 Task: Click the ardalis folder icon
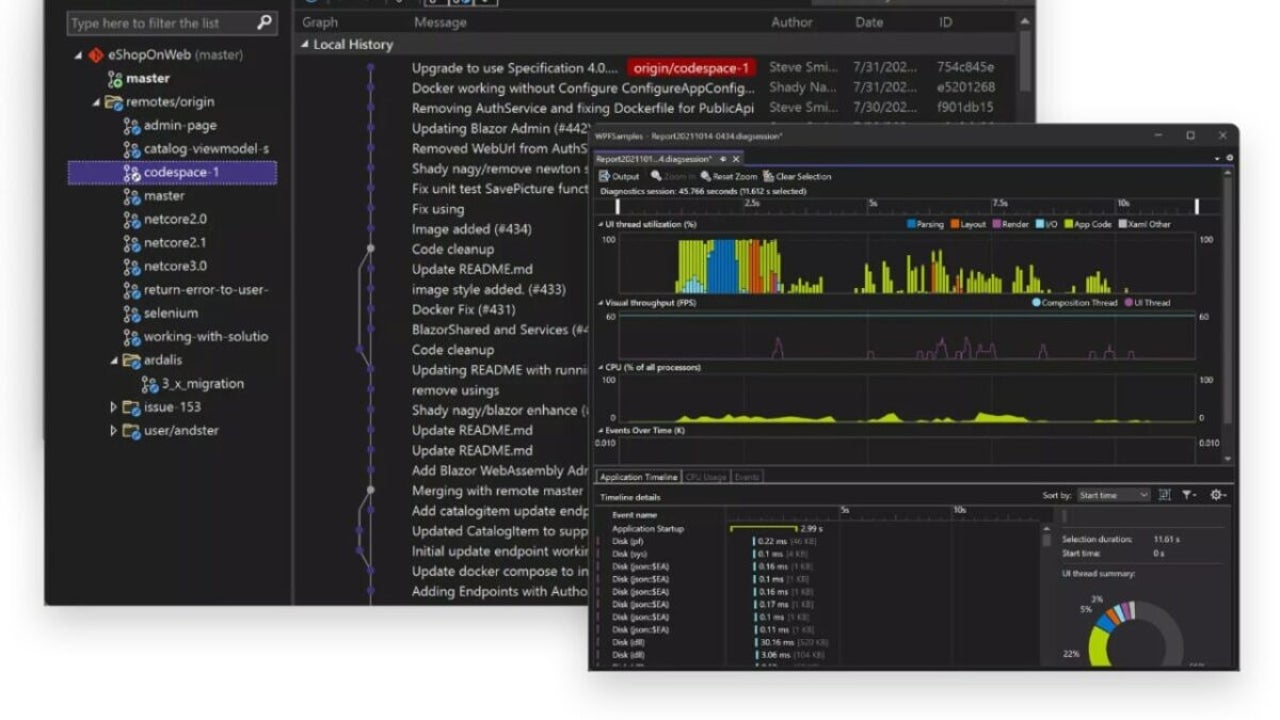tap(131, 361)
